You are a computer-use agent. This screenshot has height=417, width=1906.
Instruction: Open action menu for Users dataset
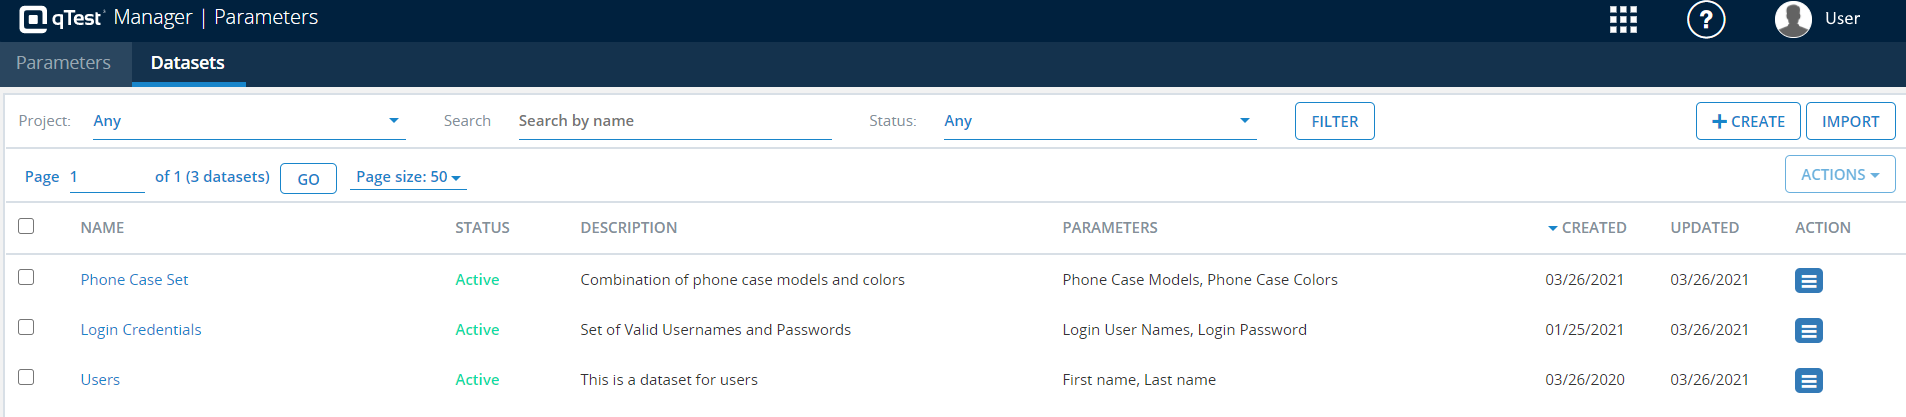[x=1808, y=381]
